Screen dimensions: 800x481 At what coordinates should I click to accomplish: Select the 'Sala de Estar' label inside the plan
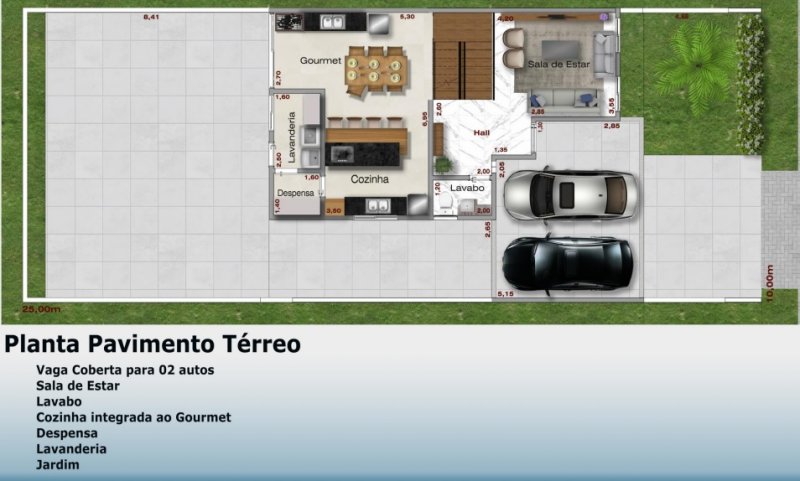click(x=558, y=64)
